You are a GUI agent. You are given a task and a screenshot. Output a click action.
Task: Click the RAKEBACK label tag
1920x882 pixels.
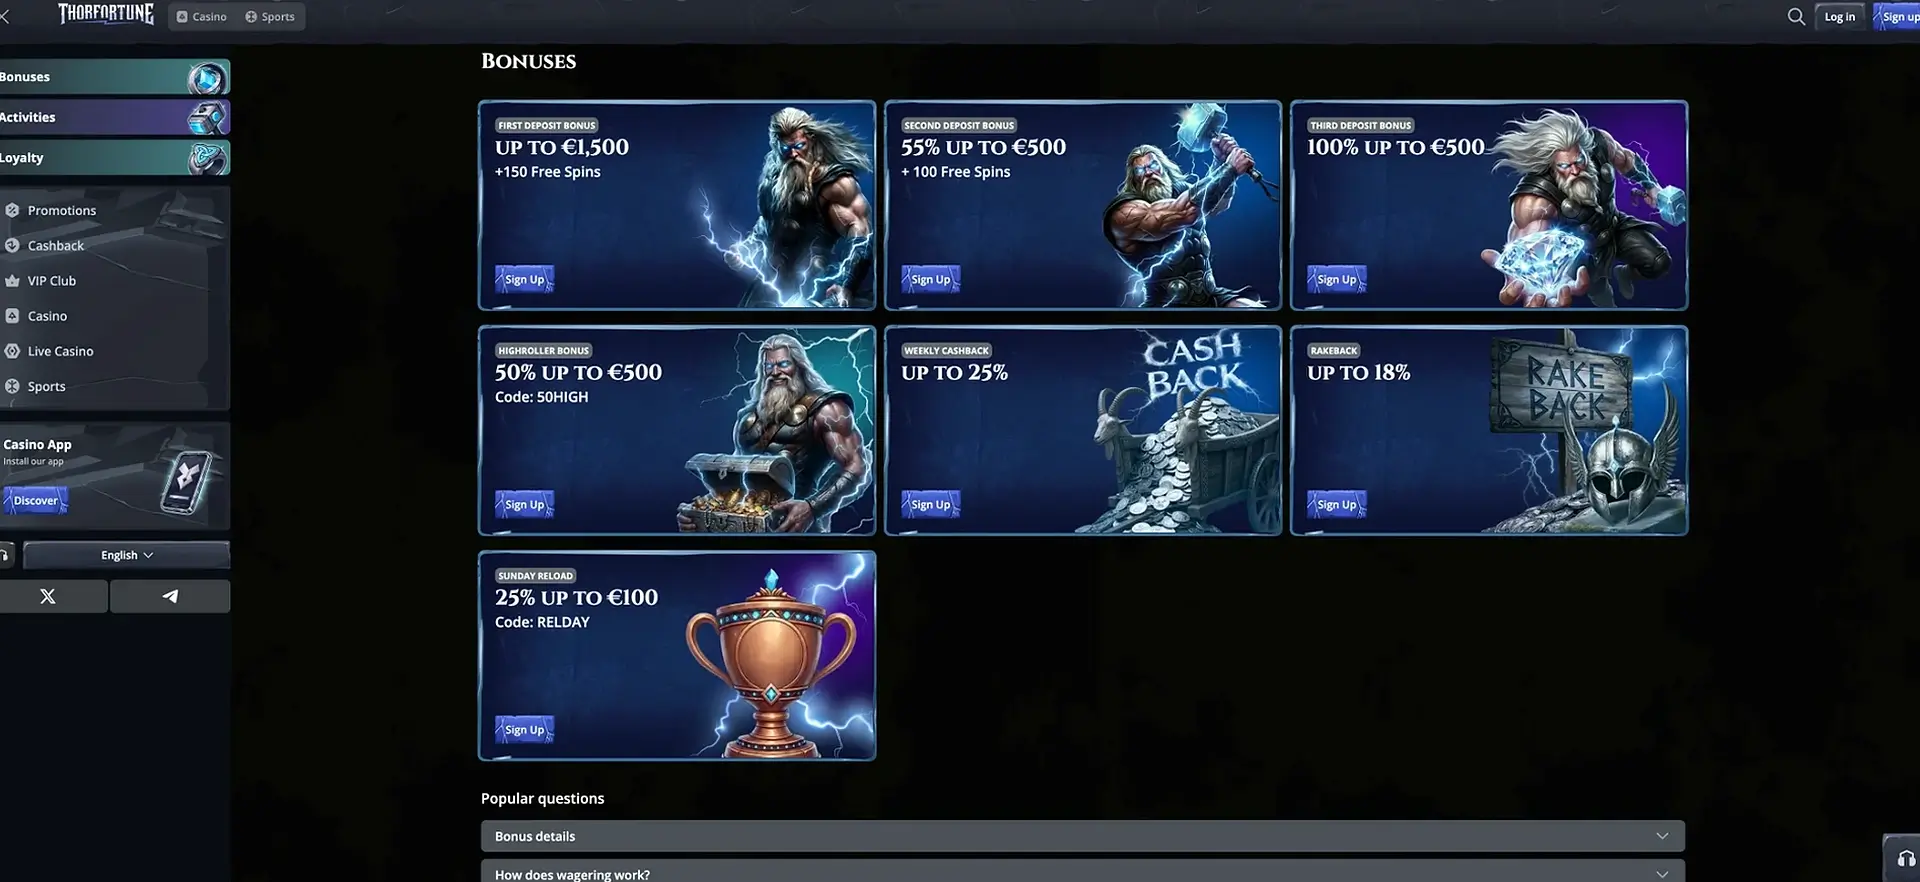1333,350
